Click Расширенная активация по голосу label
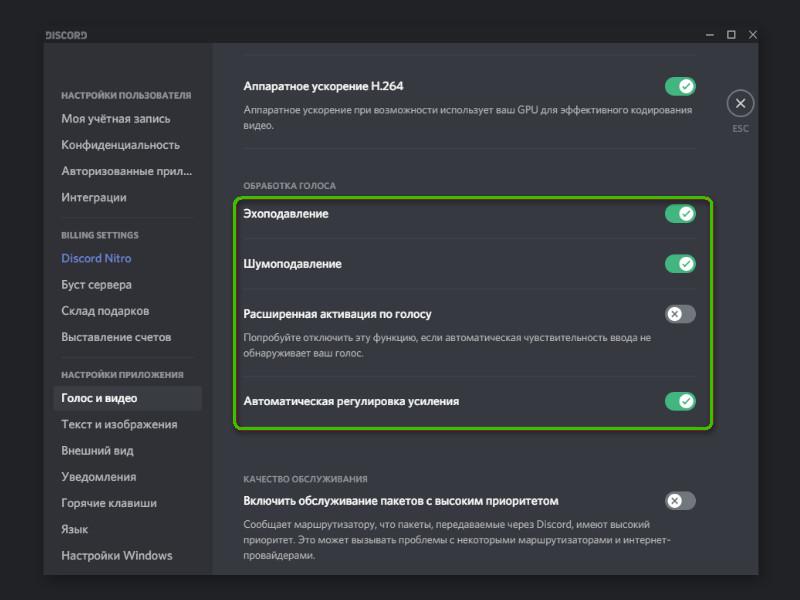Screen dimensions: 800x600 [337, 314]
